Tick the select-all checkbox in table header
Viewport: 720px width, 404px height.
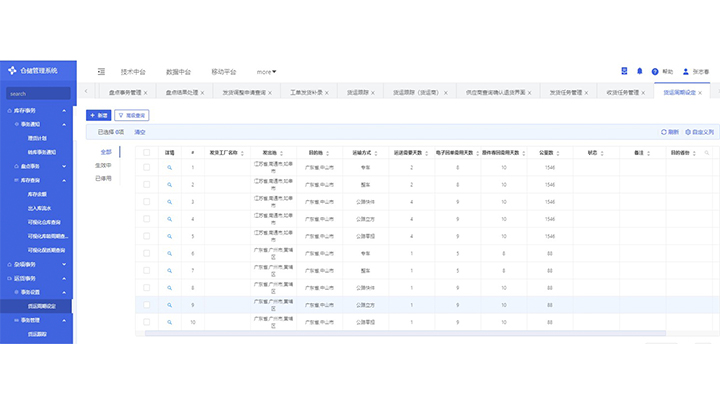pos(146,153)
